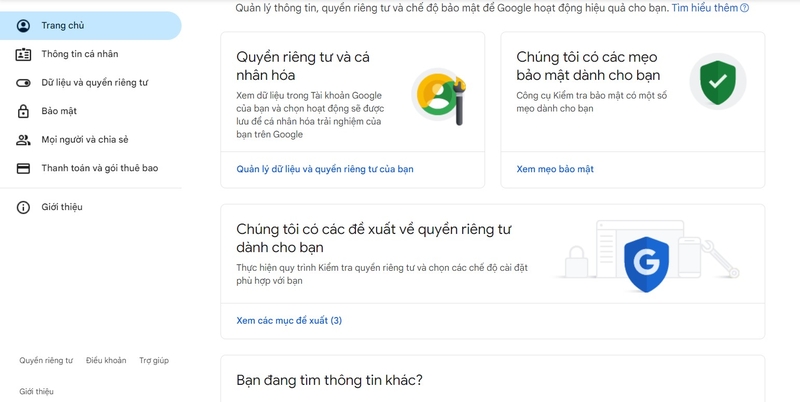Click the Mọi người và chia sẻ people icon
The image size is (800, 402).
[23, 140]
